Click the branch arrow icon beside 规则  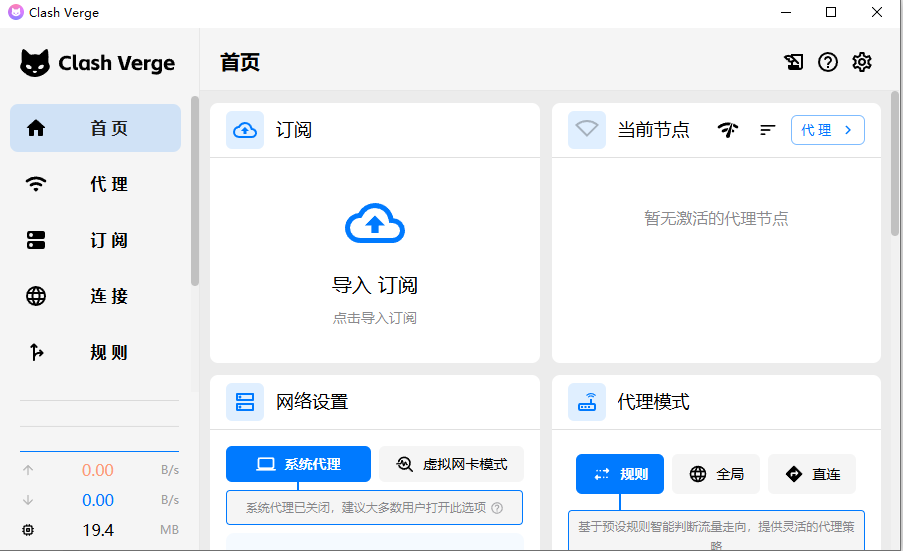[36, 352]
